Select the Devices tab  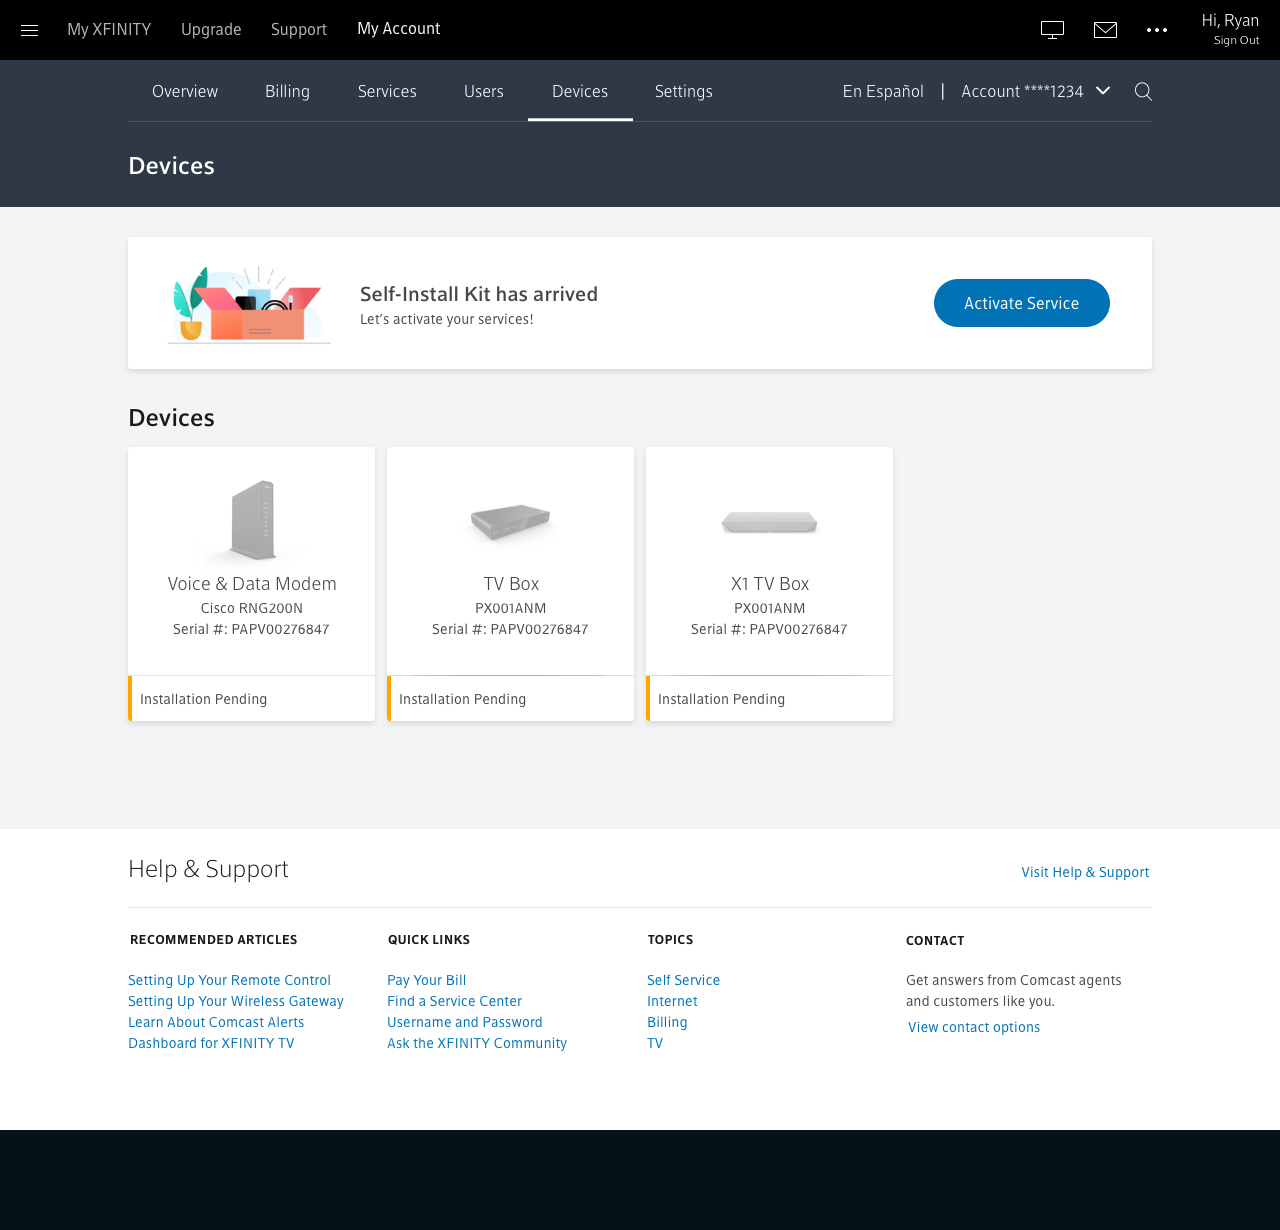pyautogui.click(x=580, y=91)
